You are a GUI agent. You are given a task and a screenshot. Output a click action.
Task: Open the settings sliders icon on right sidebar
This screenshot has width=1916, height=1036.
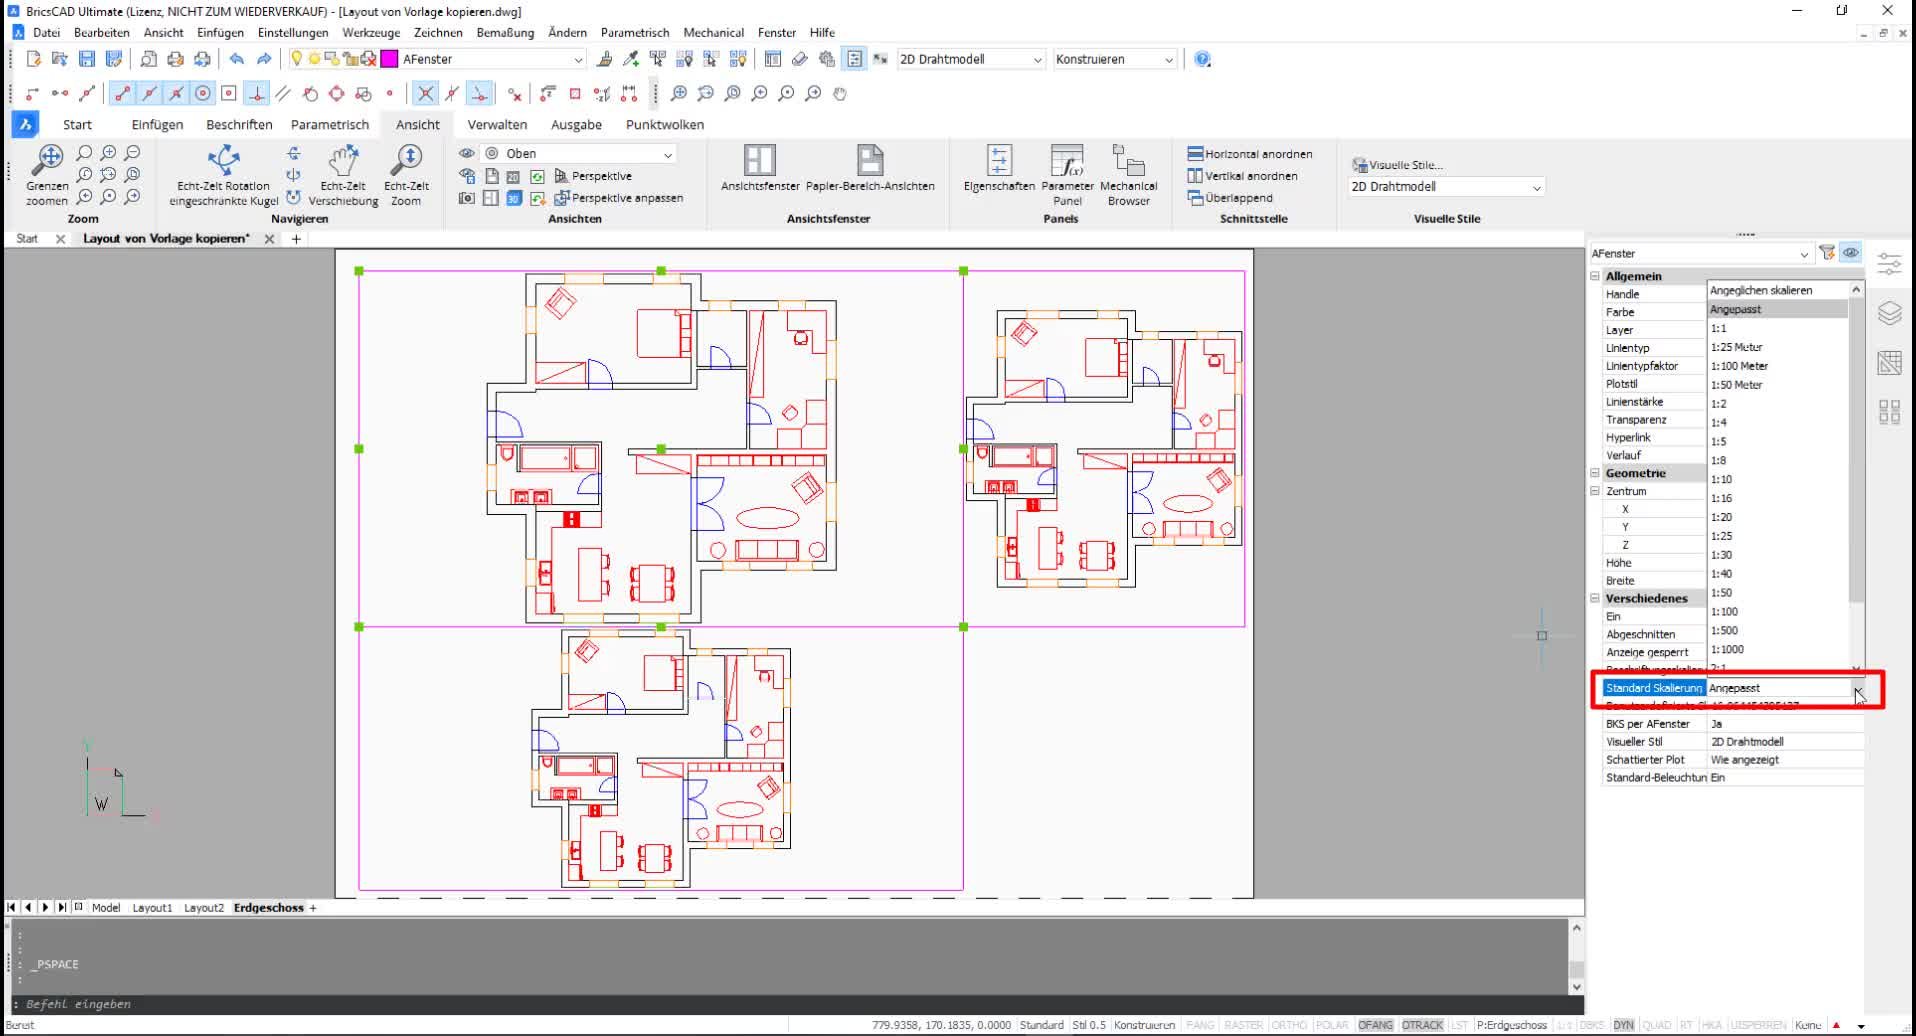point(1889,264)
